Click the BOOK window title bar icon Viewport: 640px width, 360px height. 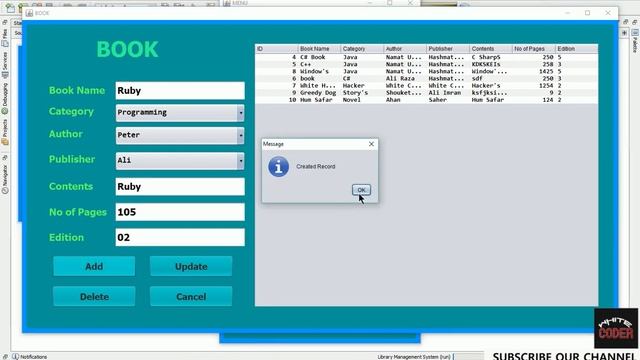click(29, 13)
